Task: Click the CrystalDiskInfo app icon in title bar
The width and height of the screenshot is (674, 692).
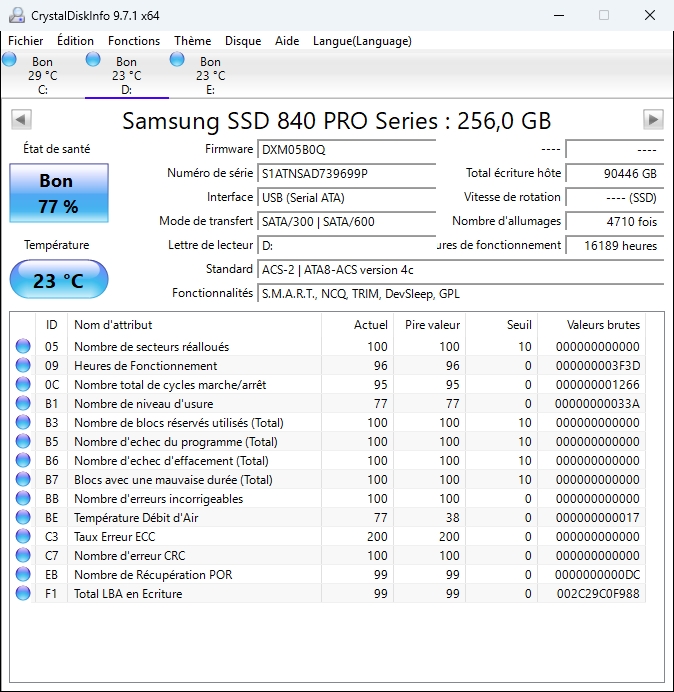Action: pos(15,15)
